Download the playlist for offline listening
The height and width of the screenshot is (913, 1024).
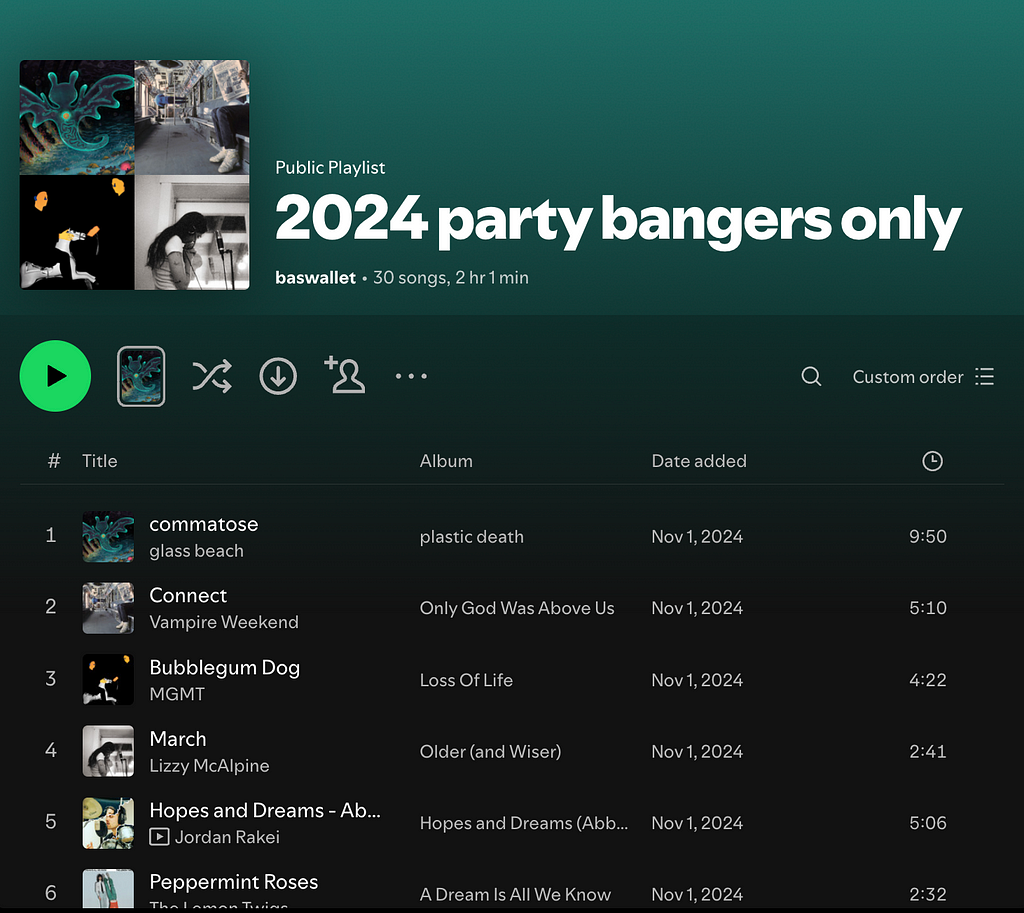pos(278,376)
